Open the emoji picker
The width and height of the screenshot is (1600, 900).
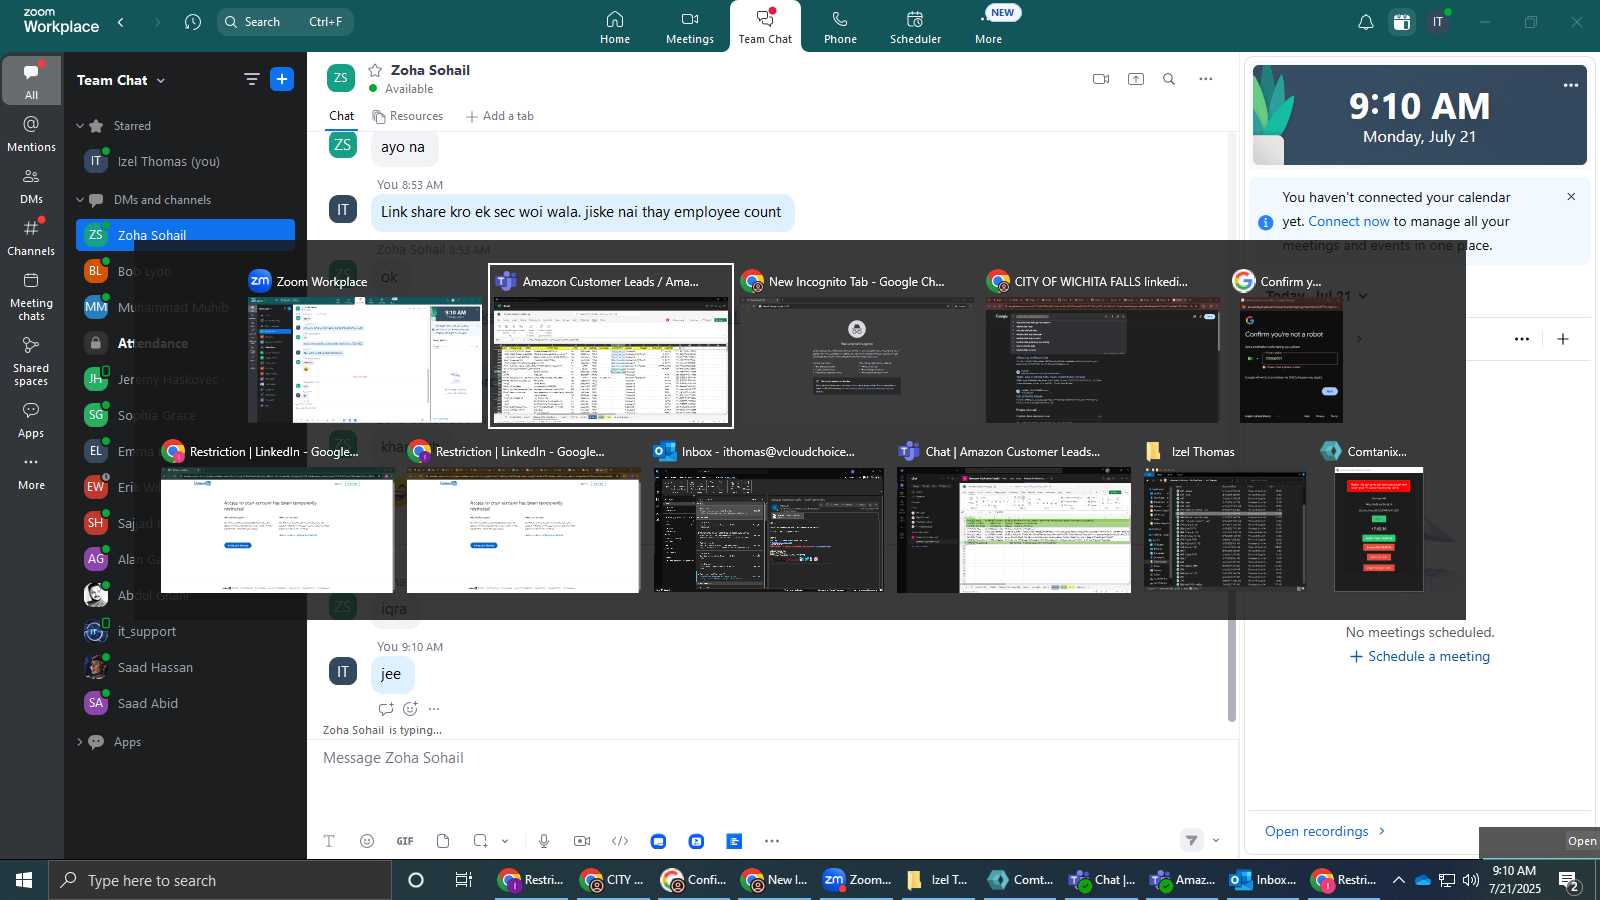click(x=367, y=841)
